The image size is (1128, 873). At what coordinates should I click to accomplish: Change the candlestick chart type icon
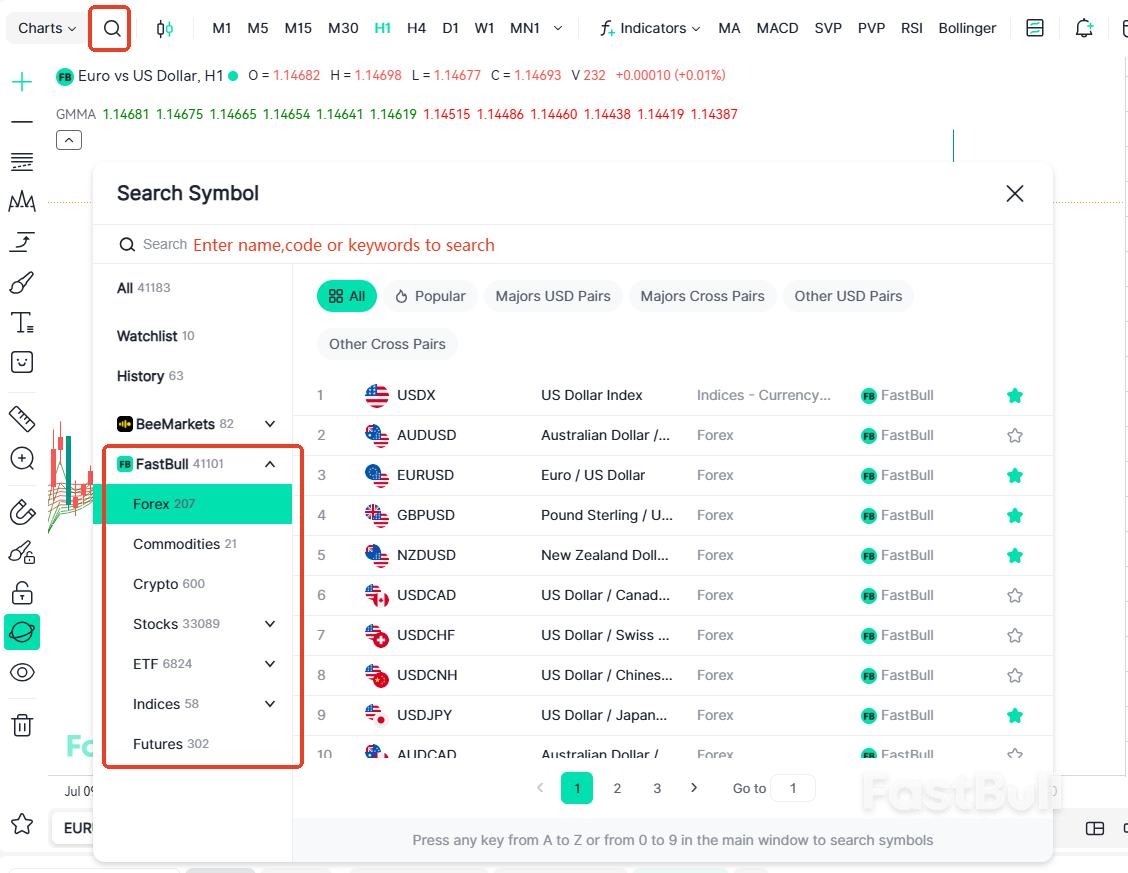coord(165,29)
